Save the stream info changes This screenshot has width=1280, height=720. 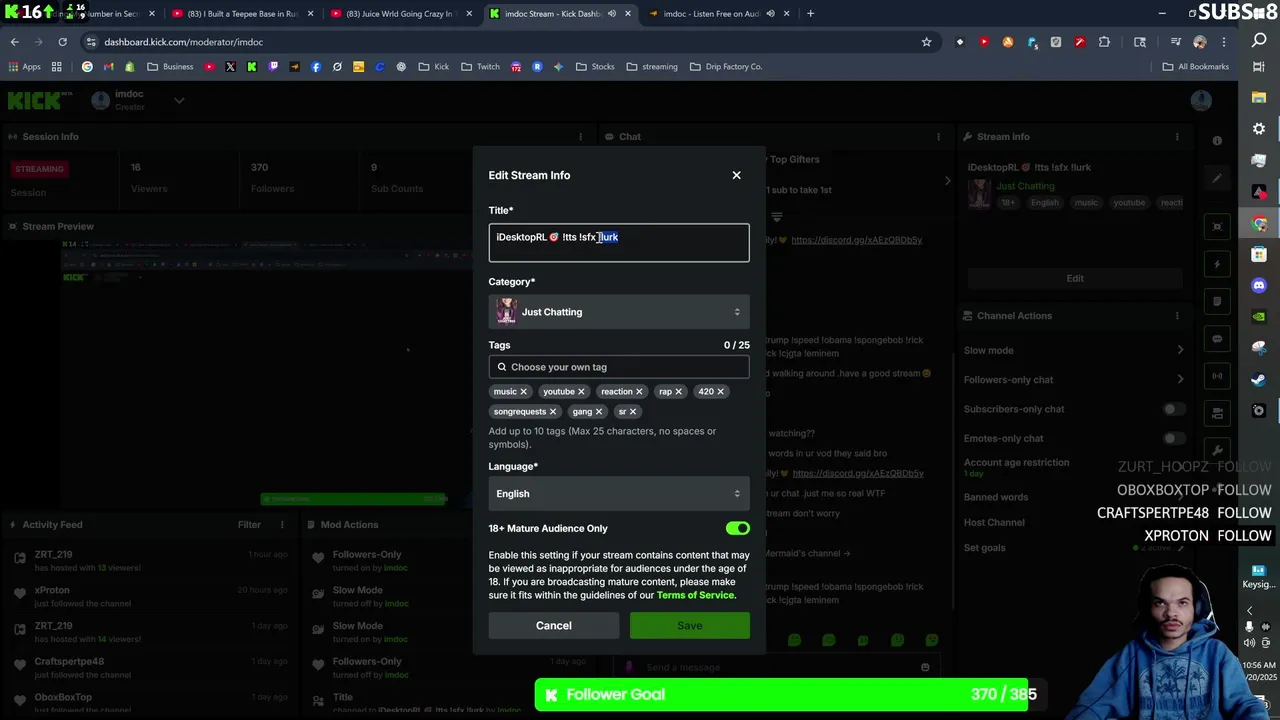click(689, 626)
